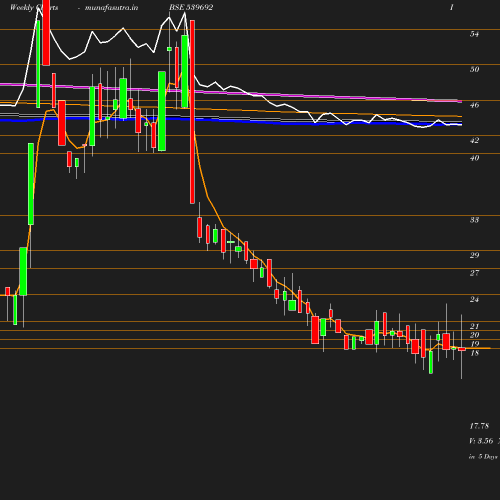Click the 'BSE 539692' ticker label
This screenshot has height=500, width=500.
click(x=191, y=8)
